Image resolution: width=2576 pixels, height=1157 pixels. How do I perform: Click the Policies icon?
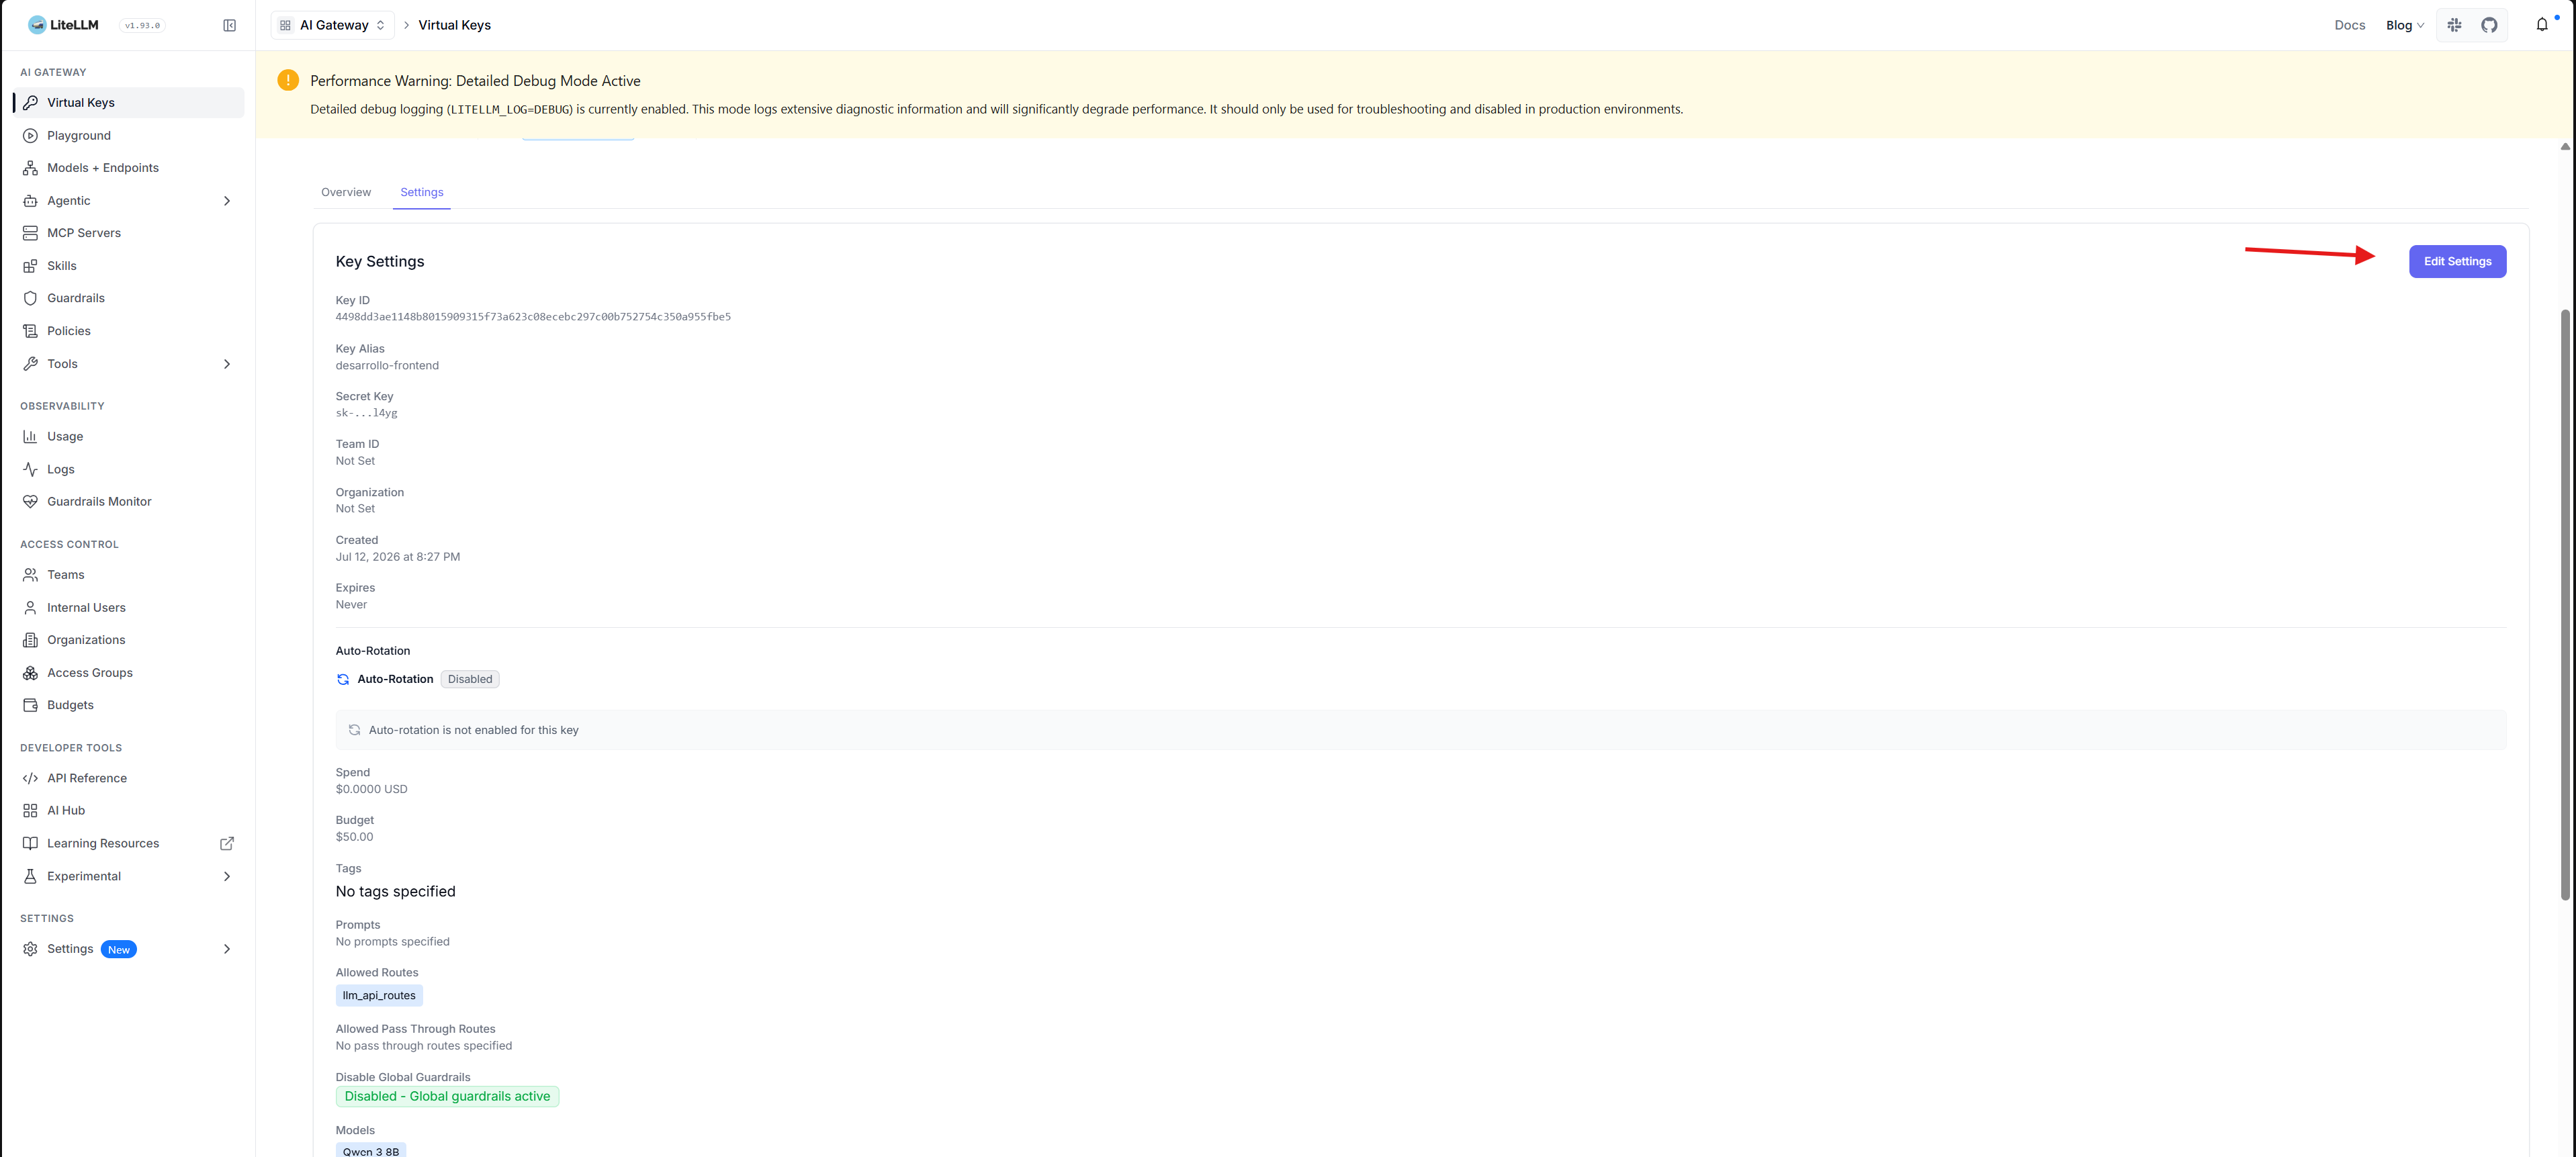(30, 331)
